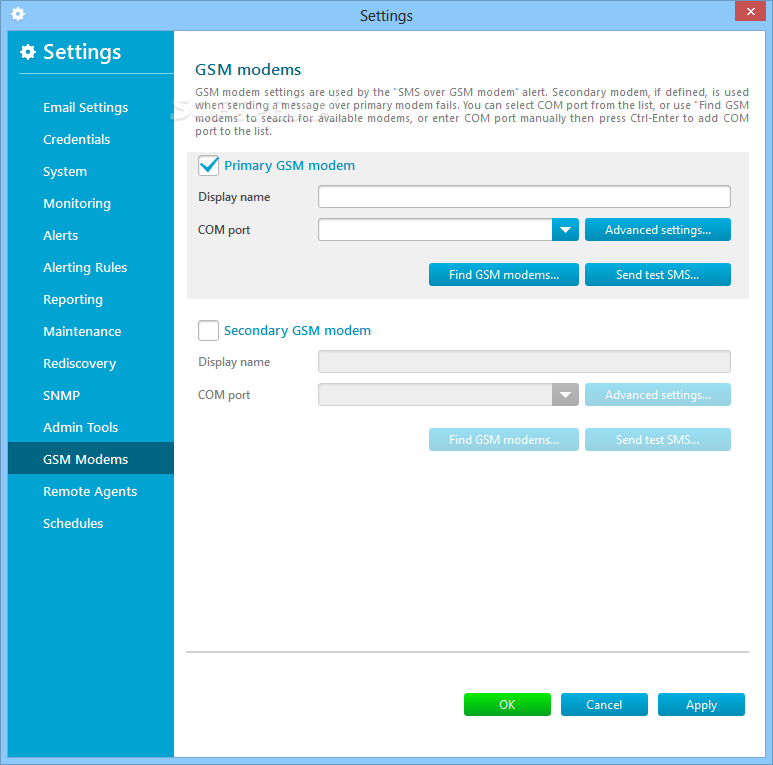
Task: Show the Reporting settings
Action: tap(72, 300)
